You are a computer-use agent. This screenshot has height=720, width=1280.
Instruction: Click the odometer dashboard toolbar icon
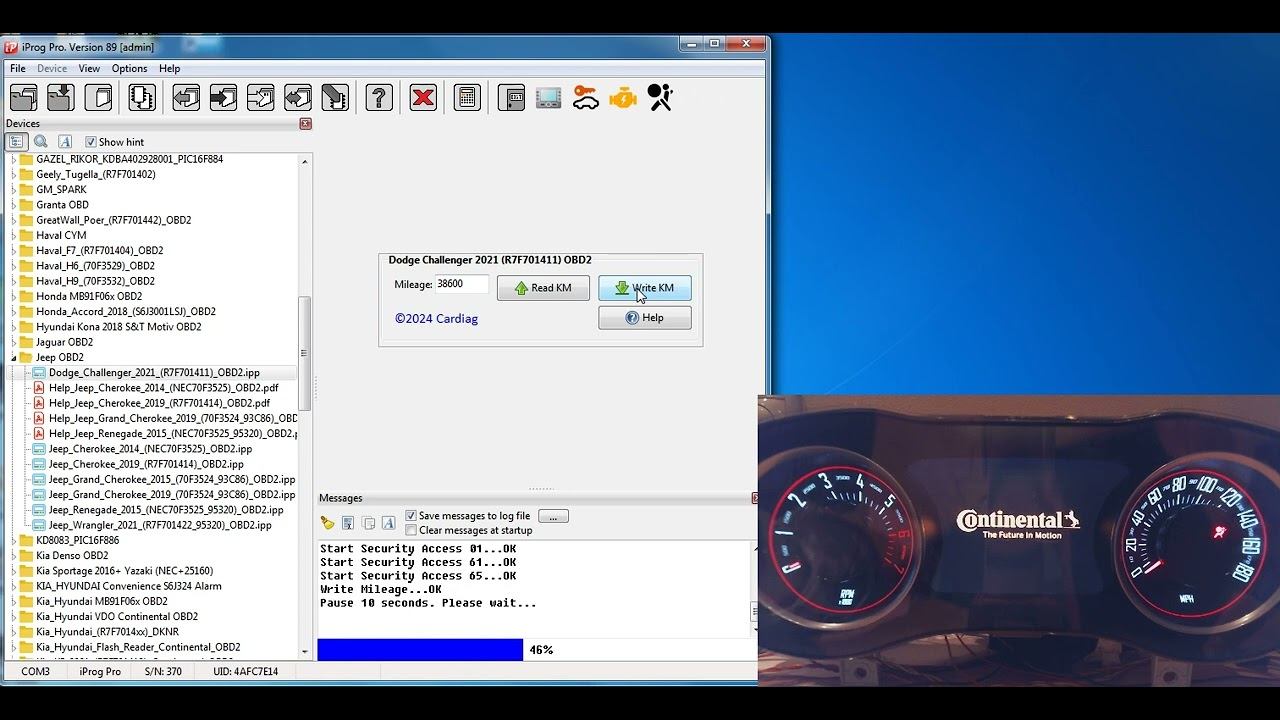(511, 97)
